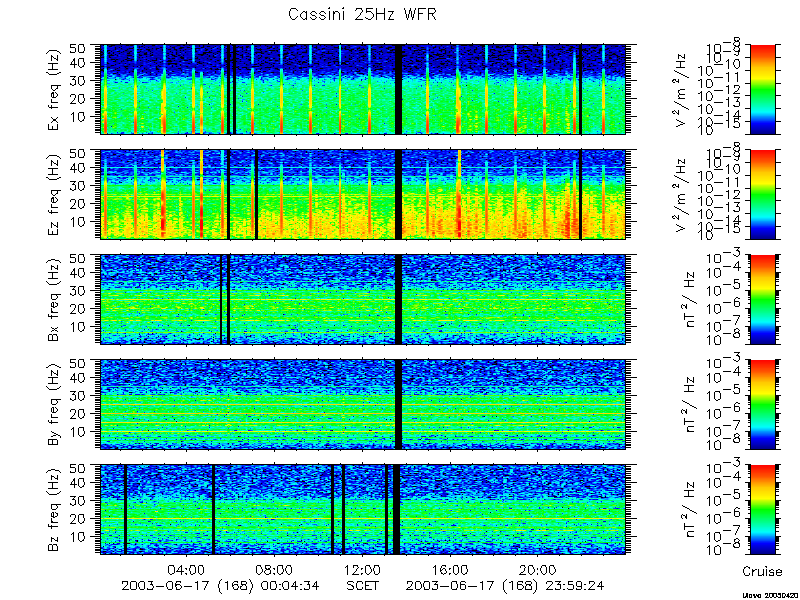Click the Cruise label under the colorbars

762,571
